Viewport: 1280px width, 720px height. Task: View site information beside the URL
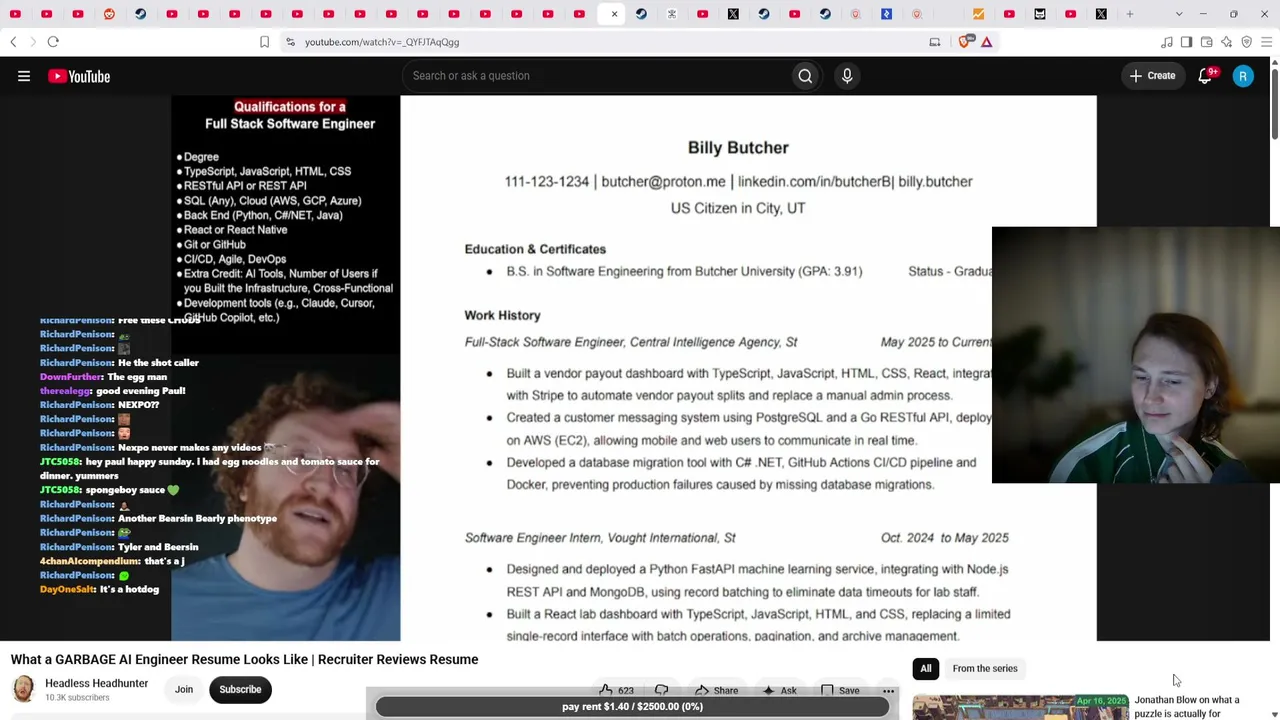coord(290,42)
